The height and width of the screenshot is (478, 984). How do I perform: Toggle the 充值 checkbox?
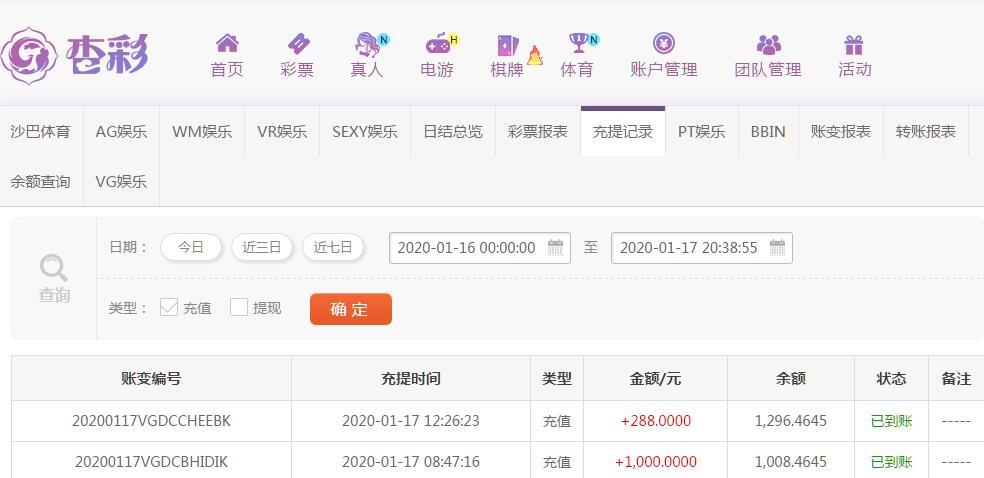point(169,307)
